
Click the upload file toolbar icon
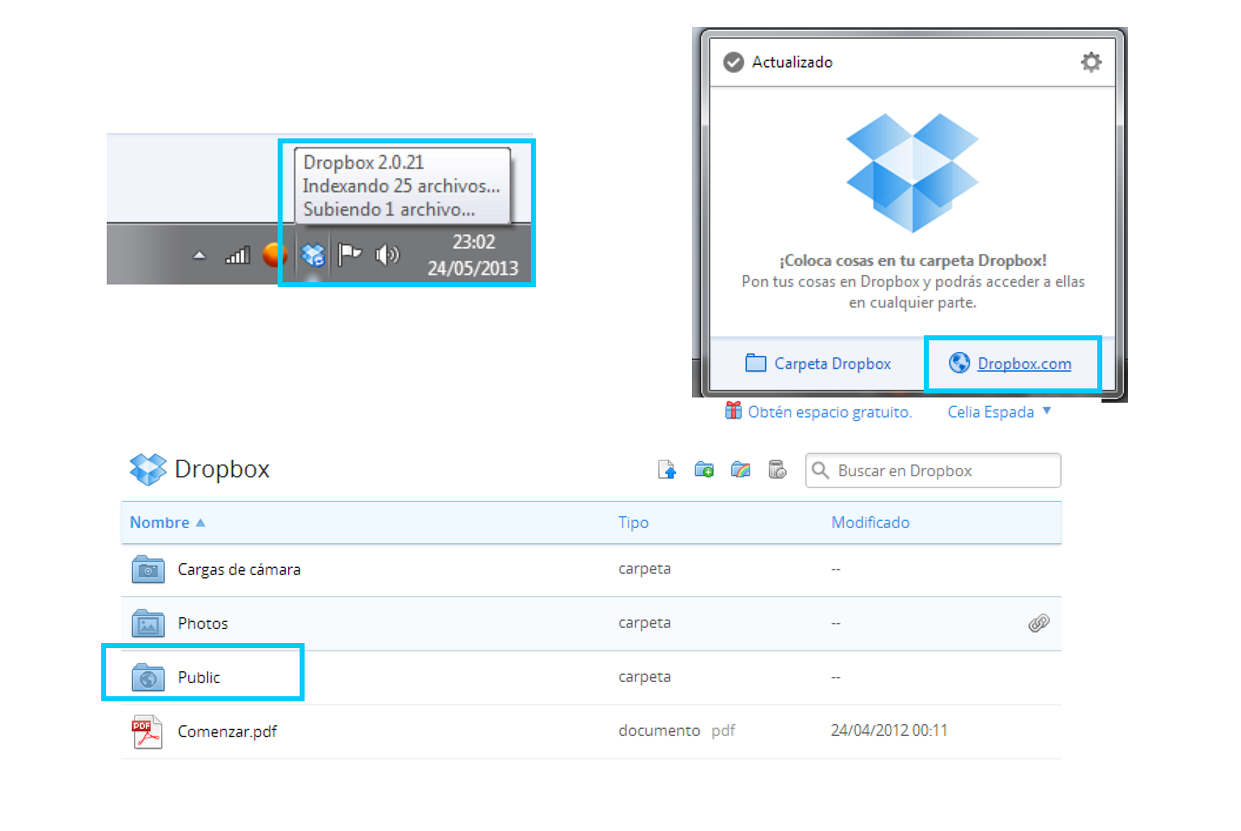(667, 469)
